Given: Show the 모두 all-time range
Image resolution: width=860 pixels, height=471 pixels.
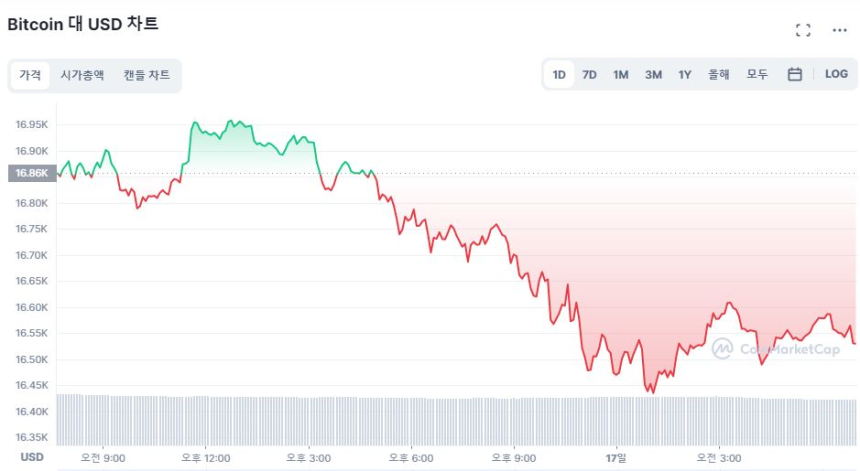Looking at the screenshot, I should [757, 74].
